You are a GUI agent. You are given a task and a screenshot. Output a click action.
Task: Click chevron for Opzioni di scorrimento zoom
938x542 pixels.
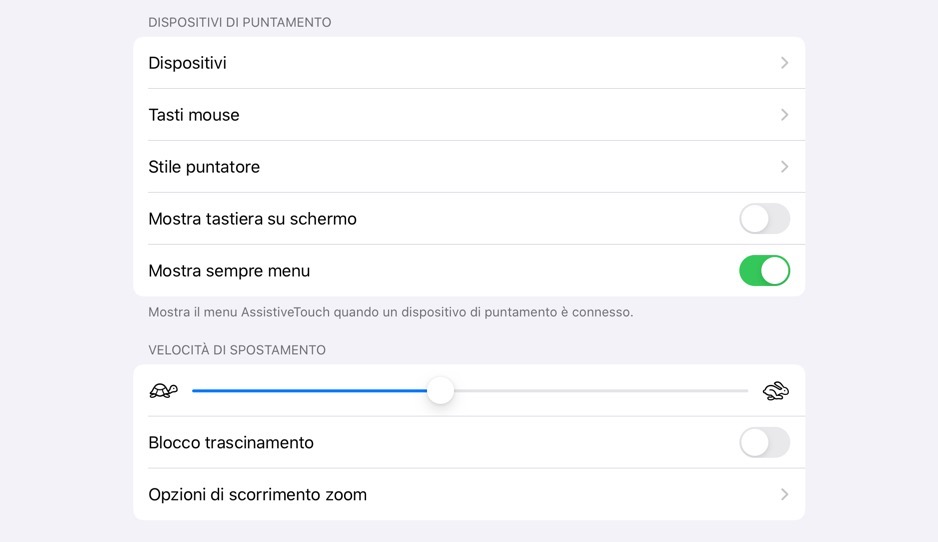pos(784,495)
